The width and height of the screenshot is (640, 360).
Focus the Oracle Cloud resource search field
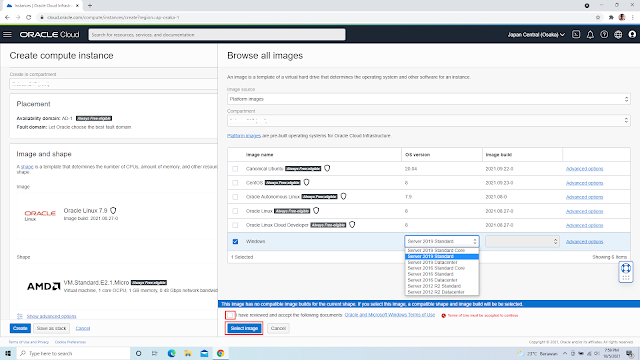tap(217, 35)
